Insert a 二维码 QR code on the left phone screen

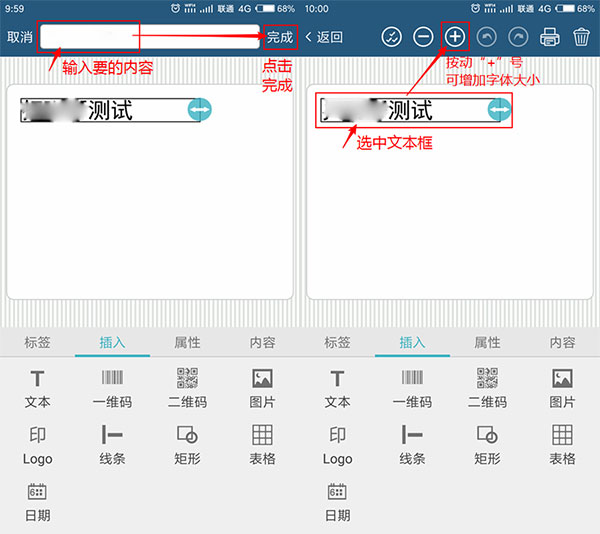[x=187, y=388]
